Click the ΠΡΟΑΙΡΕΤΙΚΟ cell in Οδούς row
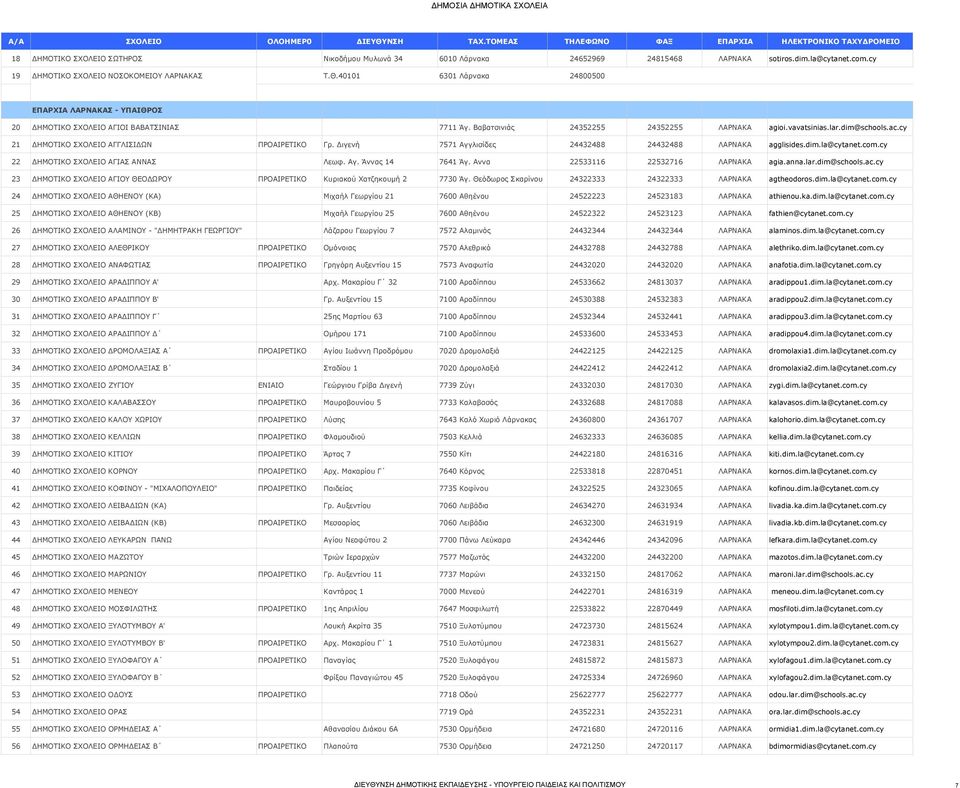 [x=282, y=695]
